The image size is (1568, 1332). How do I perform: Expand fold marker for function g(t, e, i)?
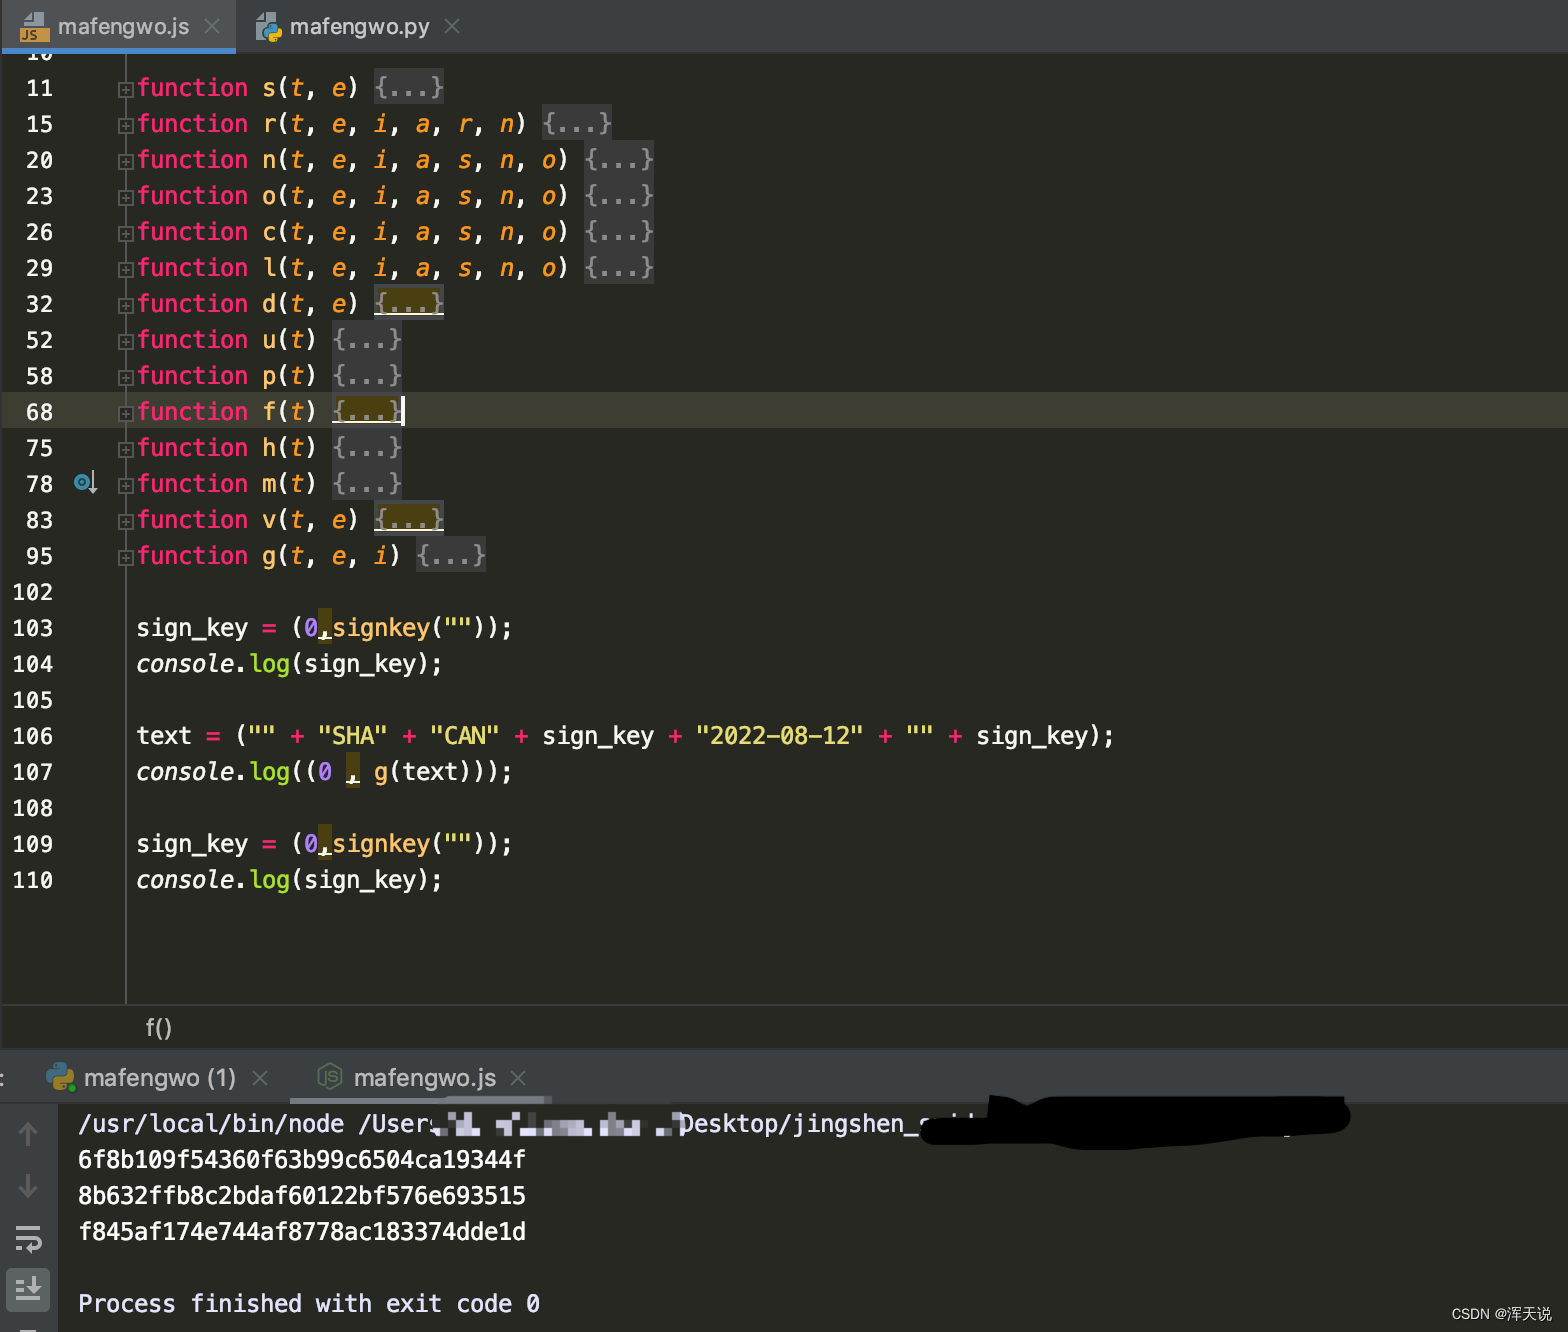[126, 557]
